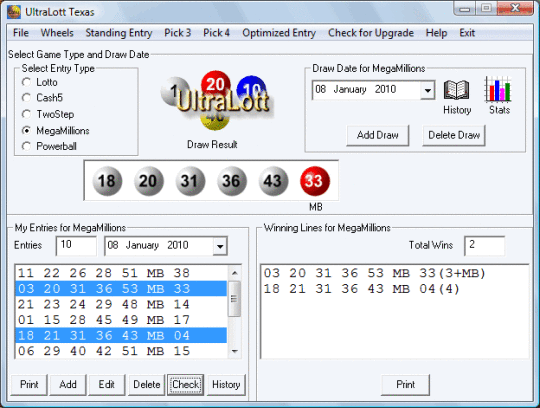Click the Entries count field showing 10
Screen dimensions: 540x408
pyautogui.click(x=76, y=245)
